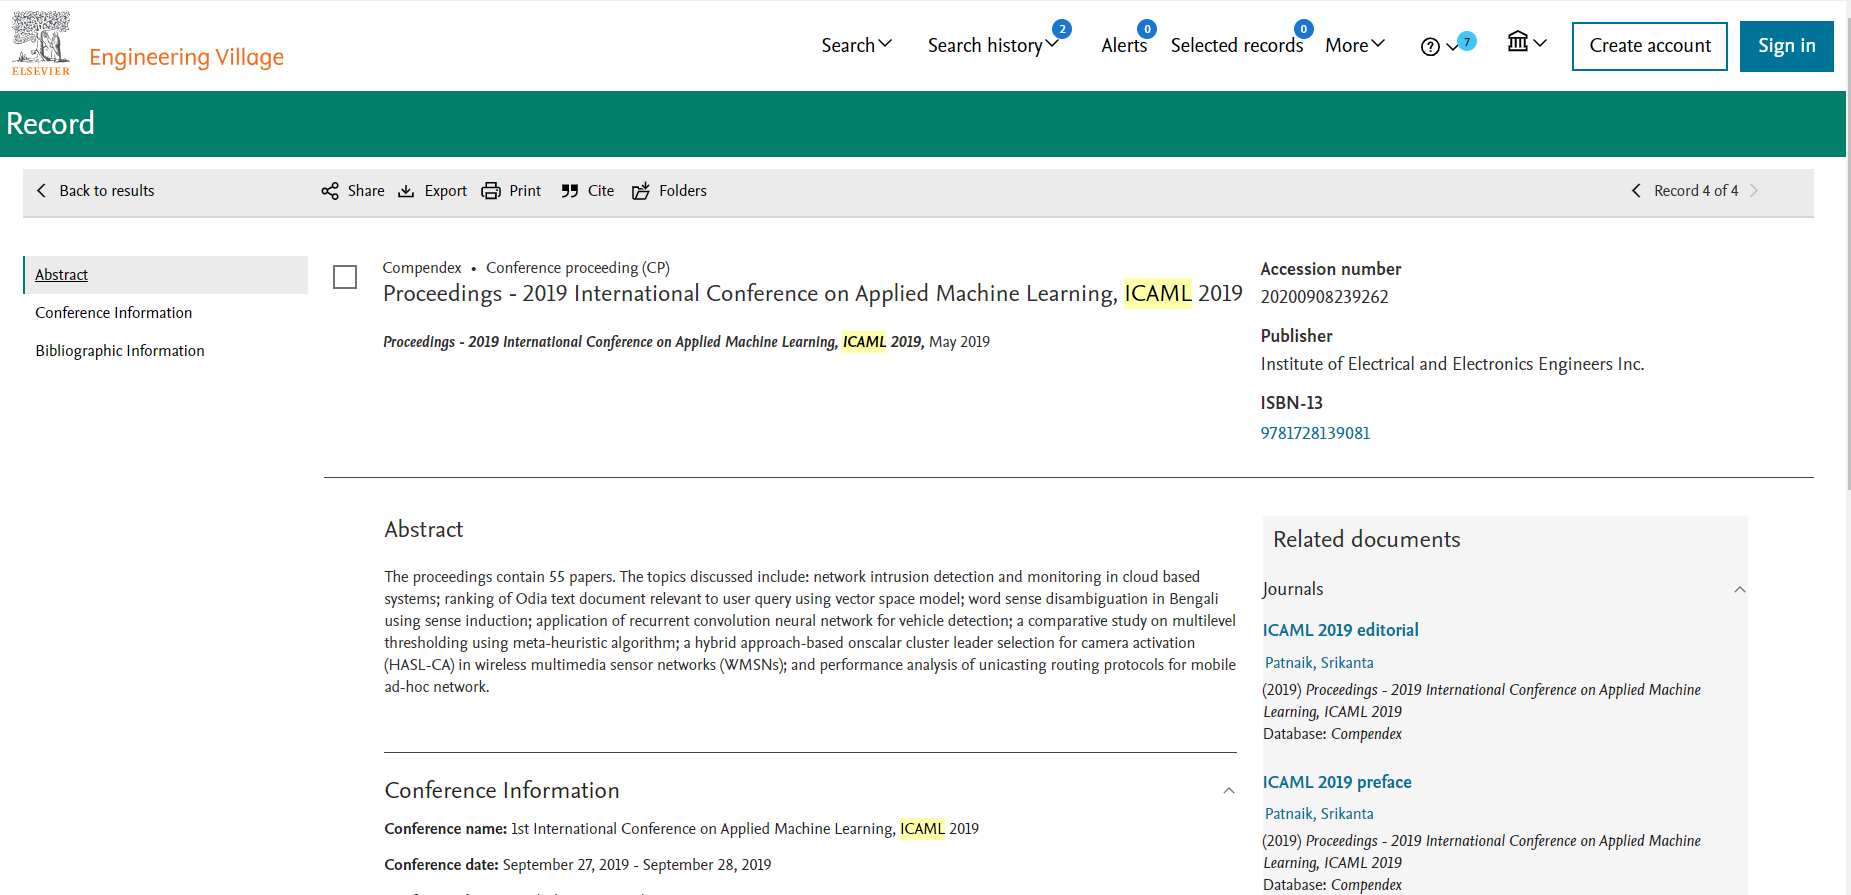
Task: Click the Cite toolbar label
Action: [601, 191]
